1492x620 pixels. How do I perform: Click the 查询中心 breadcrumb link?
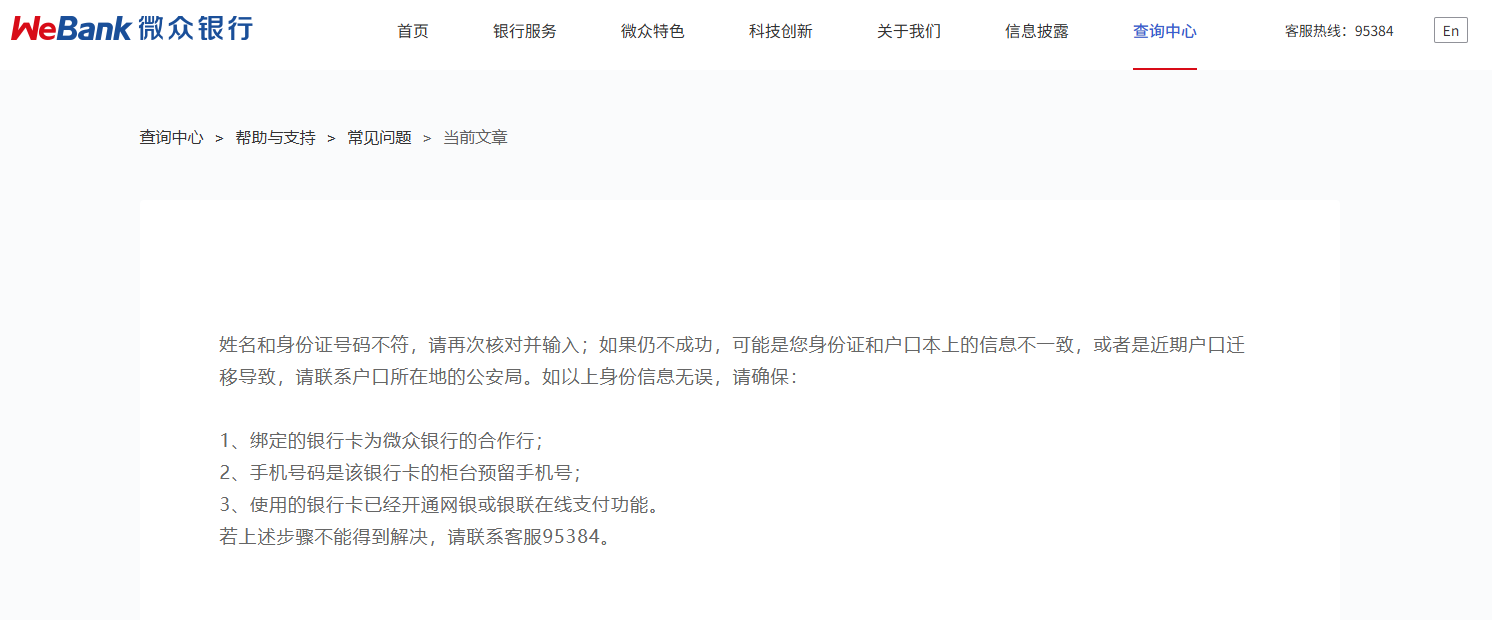click(171, 138)
